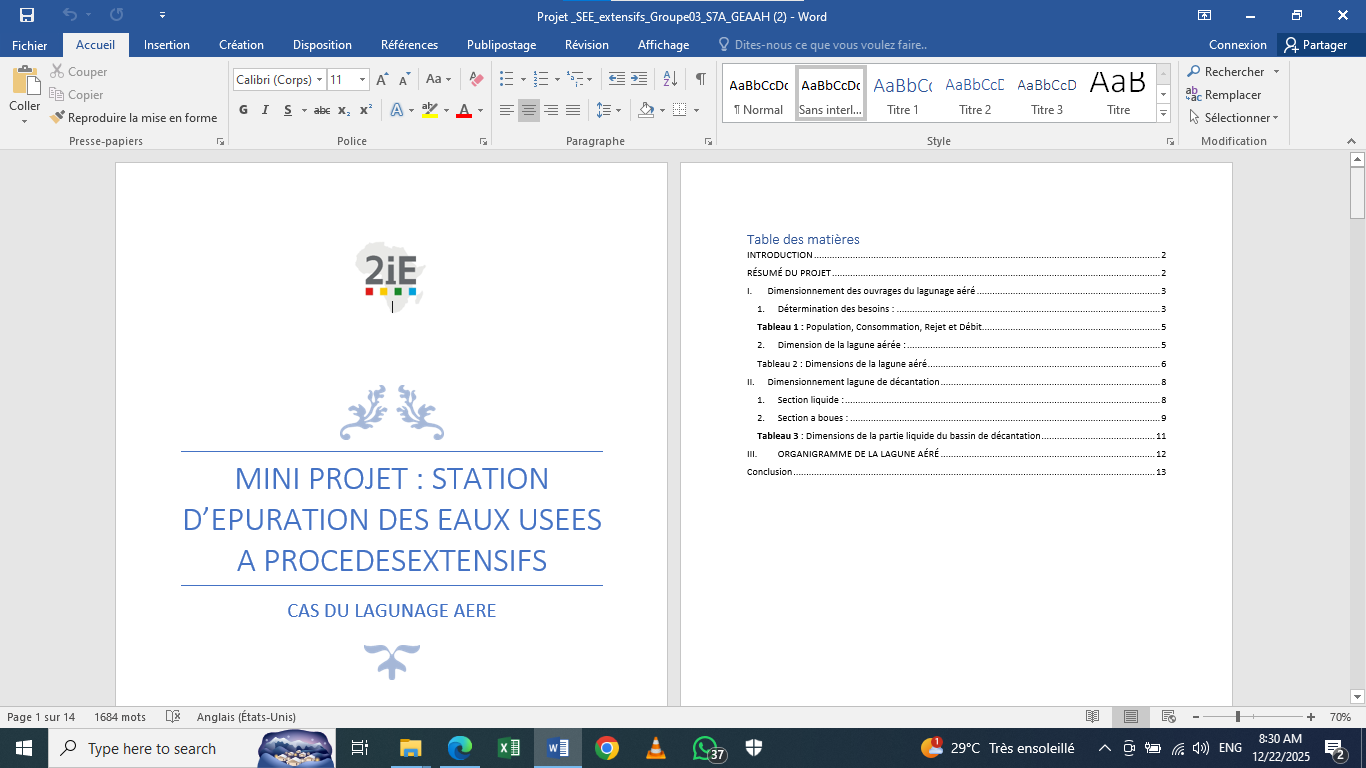Click the increase indent icon
The width and height of the screenshot is (1366, 768).
[x=639, y=79]
